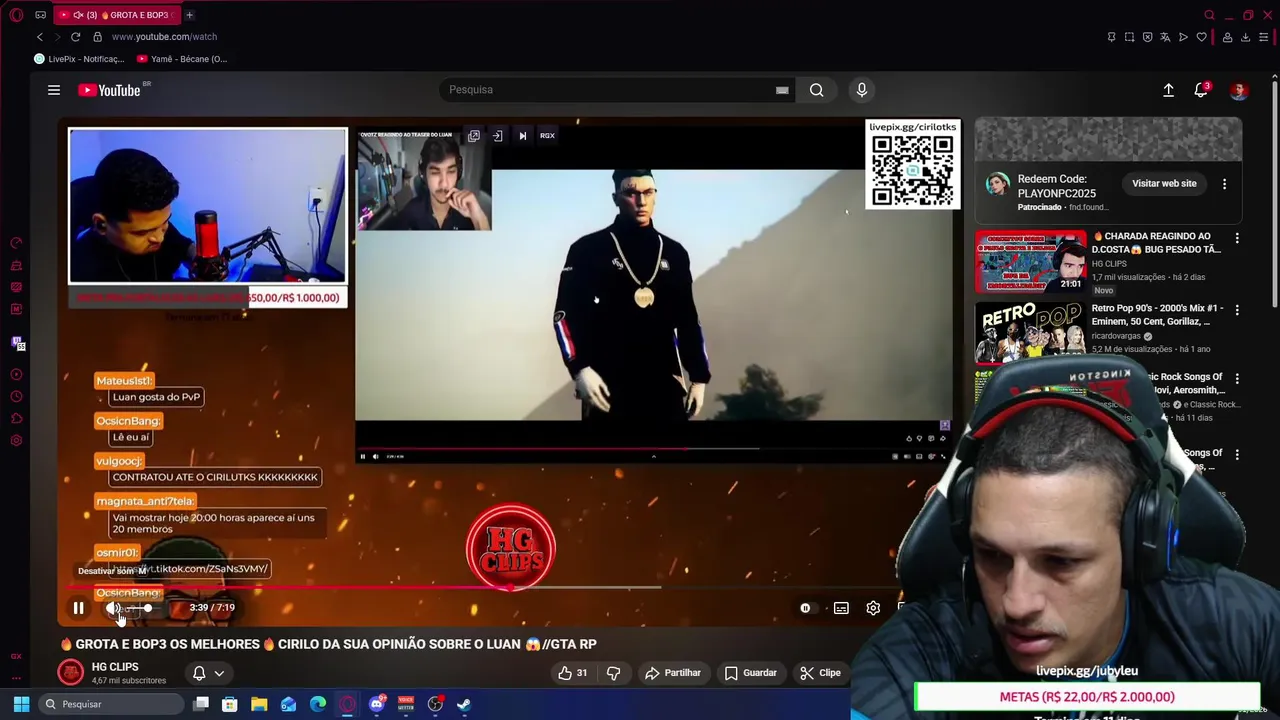Click the Opera snapshot capture icon
Screen dimensions: 1280x720
point(1129,37)
